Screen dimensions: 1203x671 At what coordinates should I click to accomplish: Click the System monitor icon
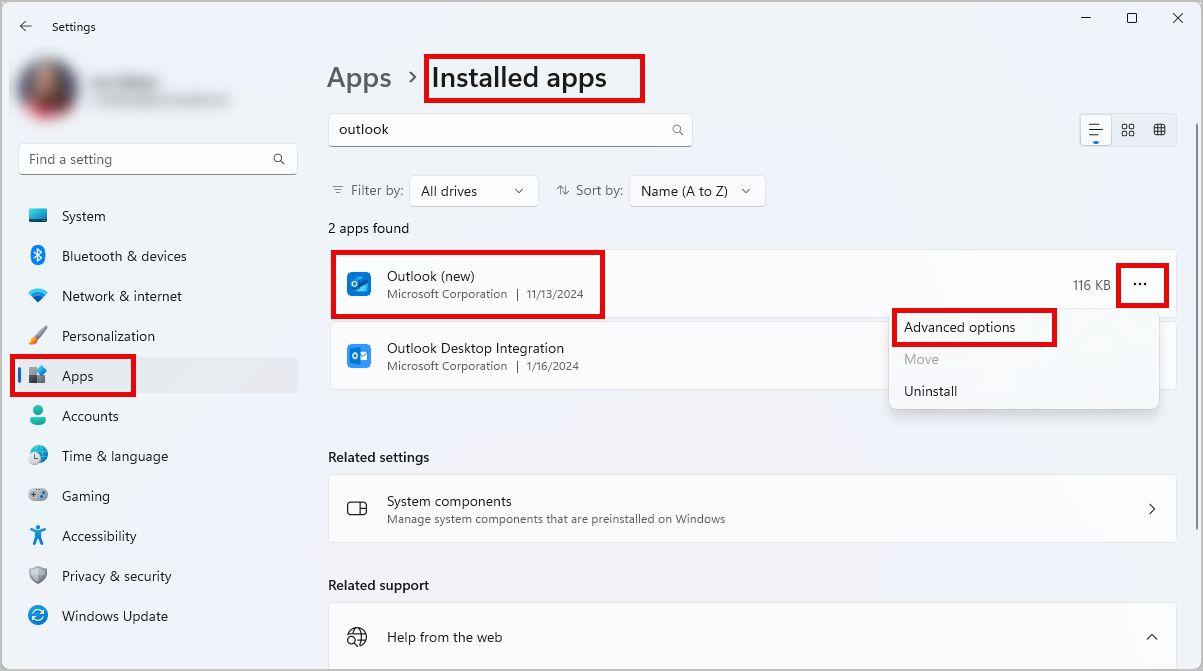tap(38, 216)
